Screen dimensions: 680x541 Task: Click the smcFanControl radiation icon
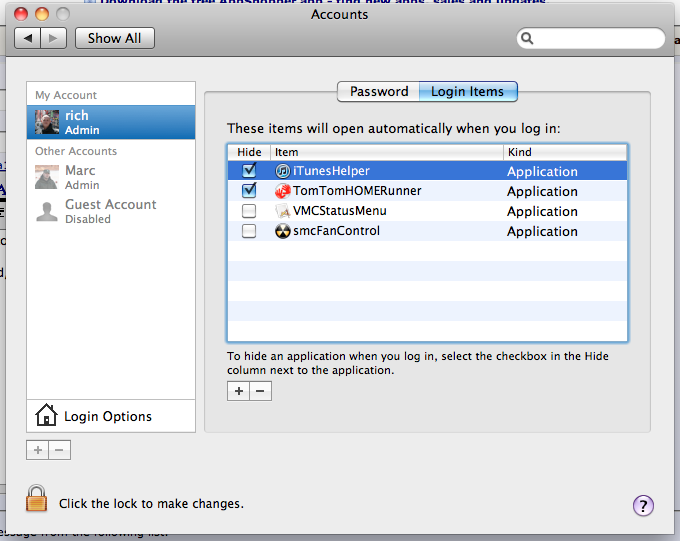coord(283,231)
